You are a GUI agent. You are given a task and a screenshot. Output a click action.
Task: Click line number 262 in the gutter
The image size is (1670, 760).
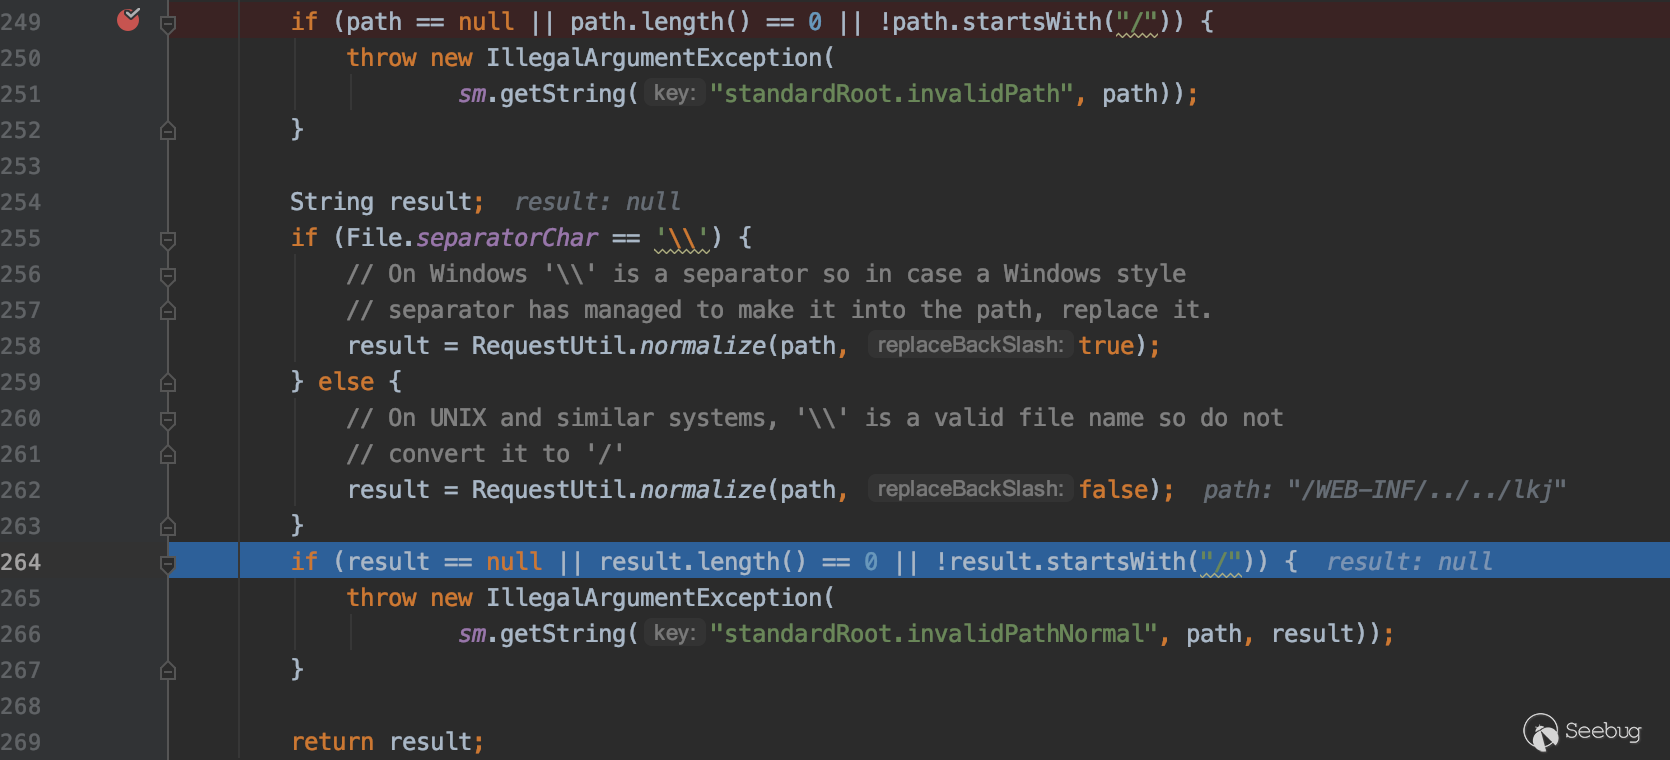click(x=21, y=490)
